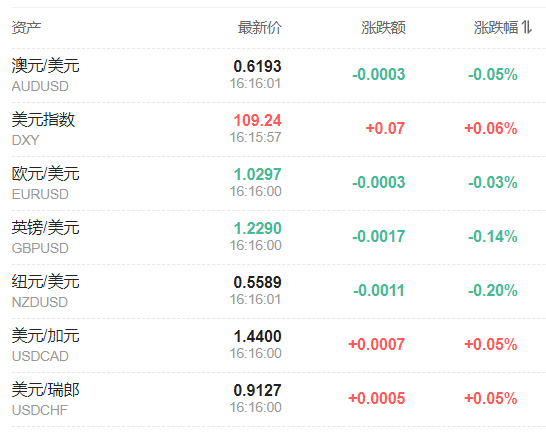Select the USDCAD ticker code
The height and width of the screenshot is (432, 546).
40,356
